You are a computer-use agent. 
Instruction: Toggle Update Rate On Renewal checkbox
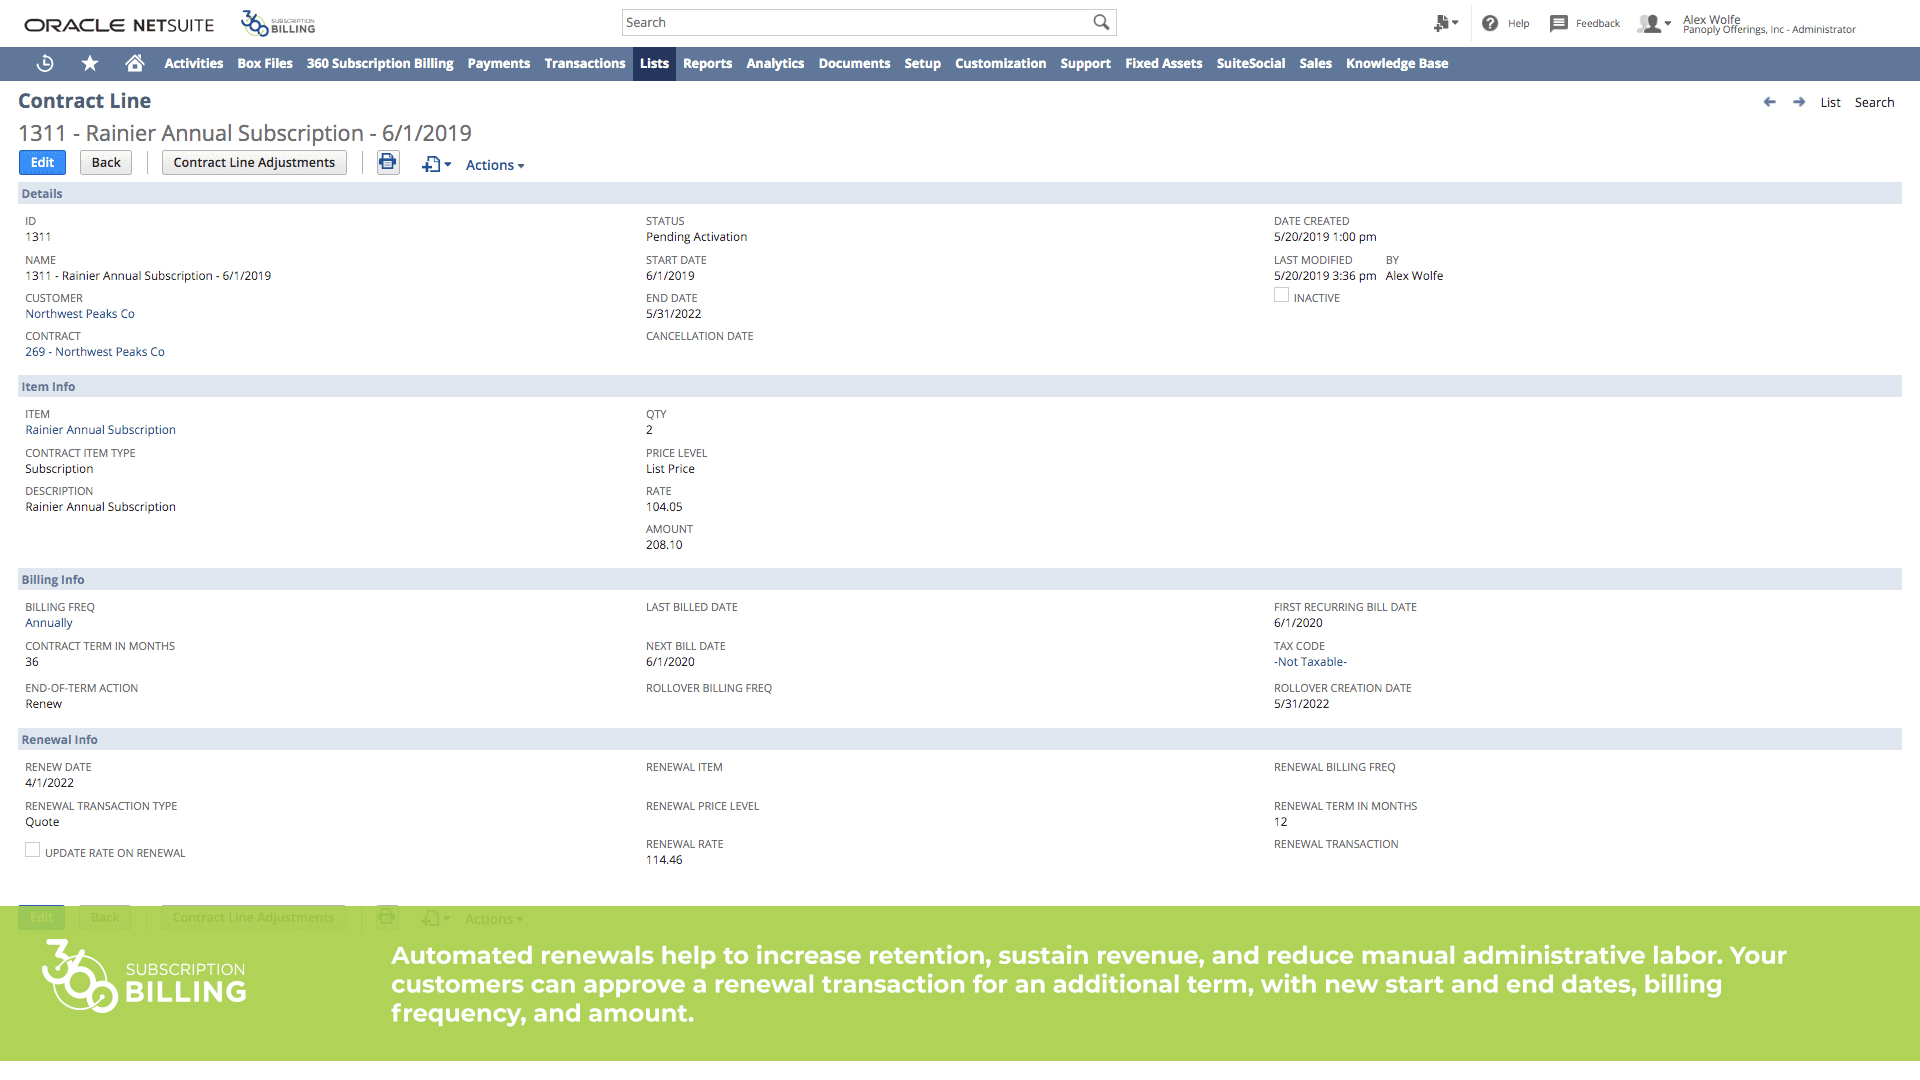[32, 850]
